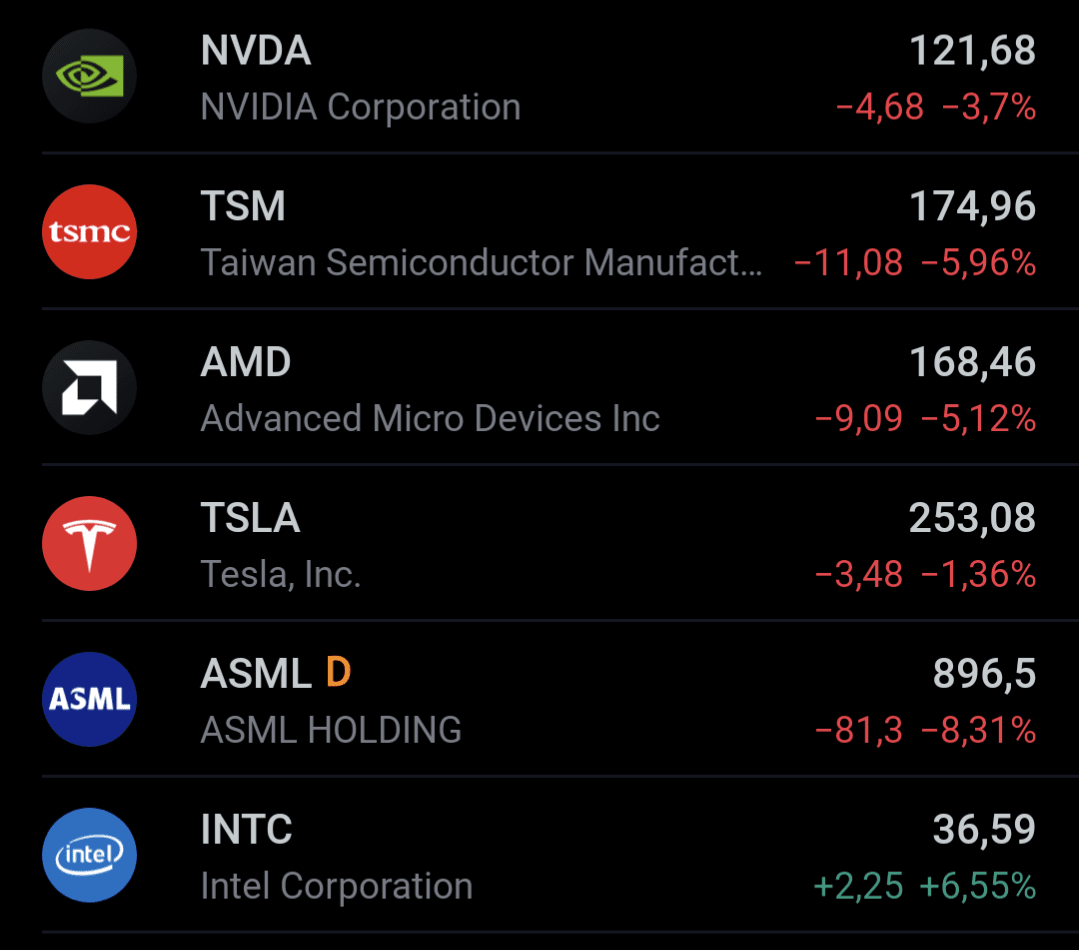This screenshot has height=950, width=1079.
Task: Open the TSM ticker symbol
Action: pos(243,207)
